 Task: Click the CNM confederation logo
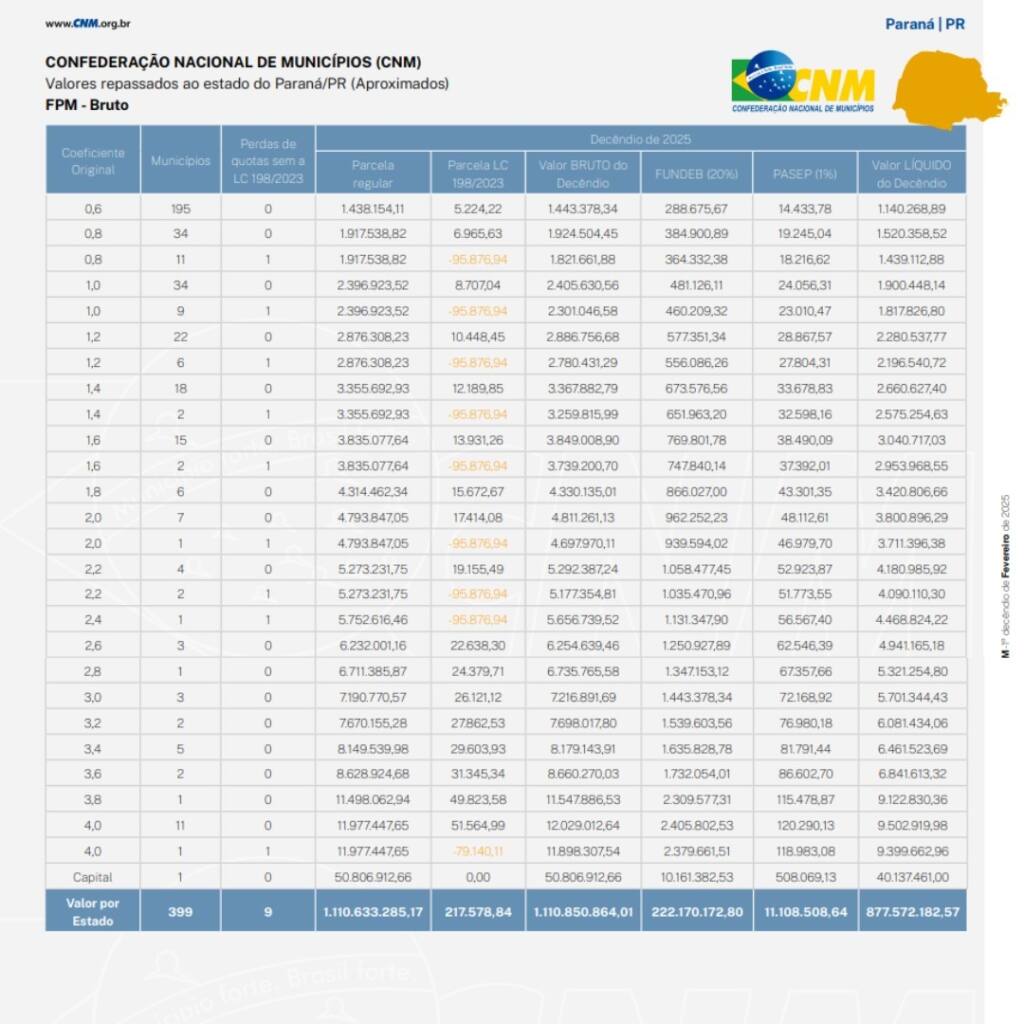click(x=803, y=82)
